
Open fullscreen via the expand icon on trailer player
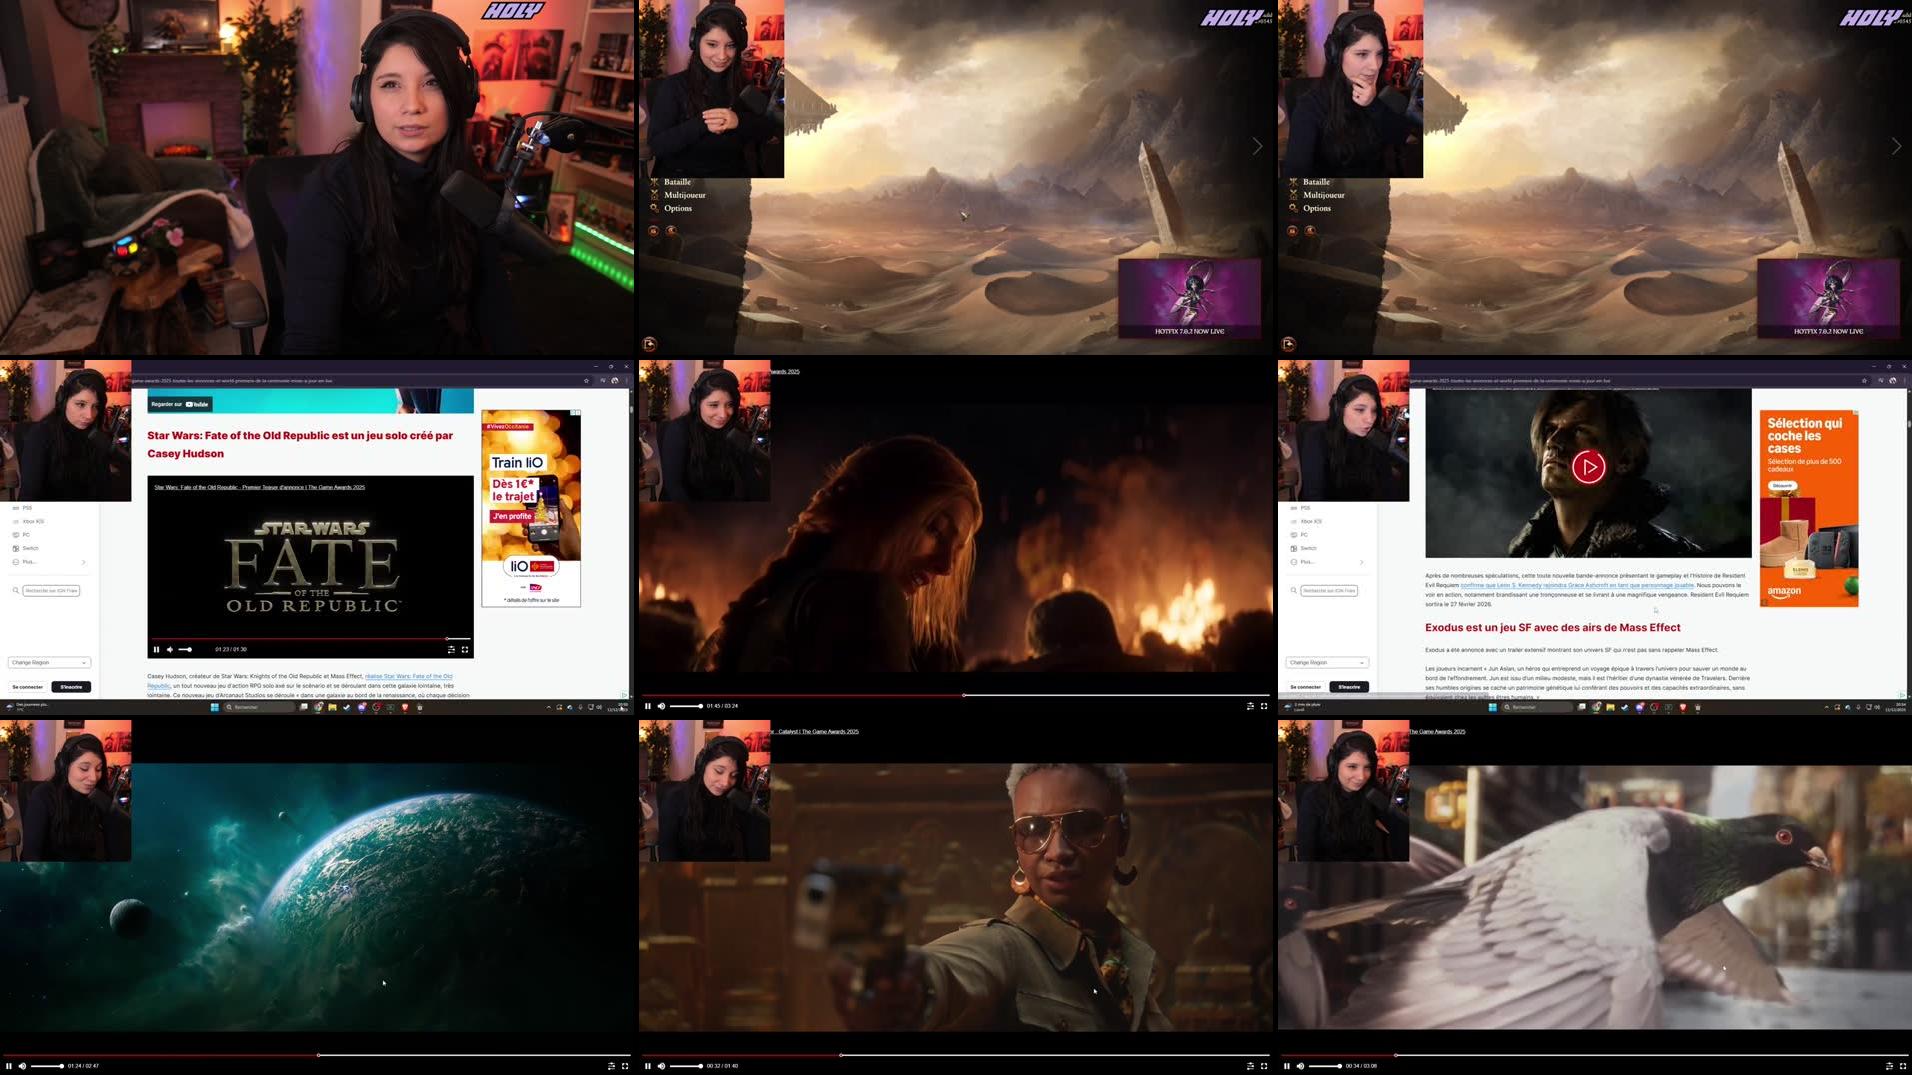[465, 650]
